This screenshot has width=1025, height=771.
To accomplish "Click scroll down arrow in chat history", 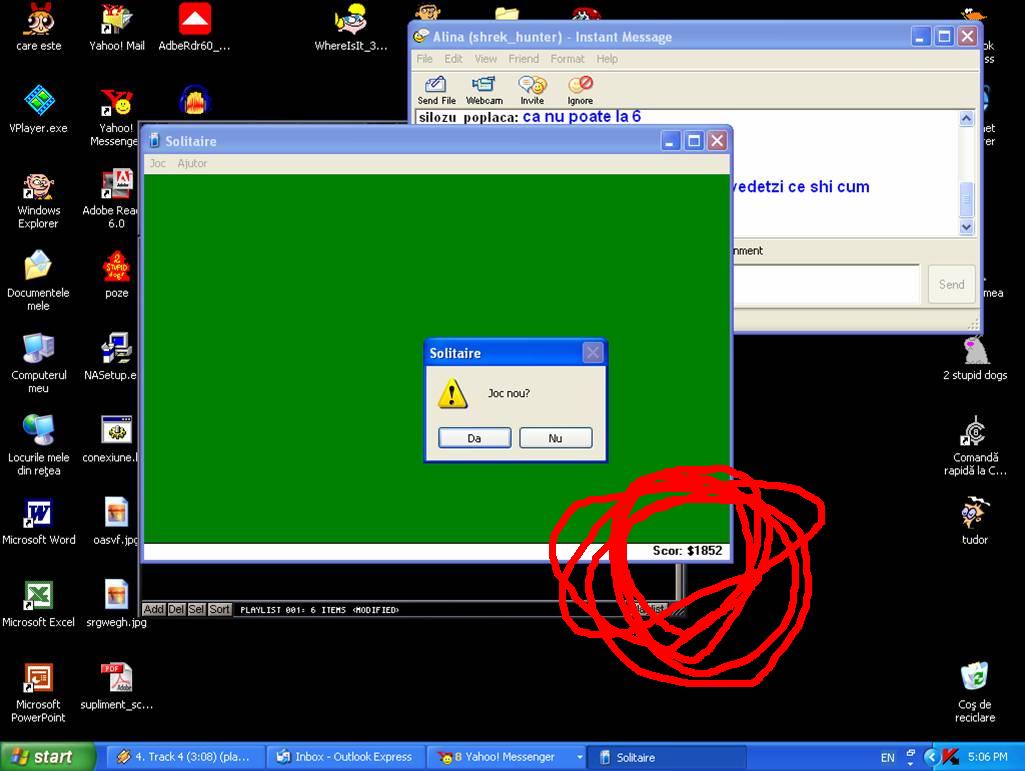I will point(966,227).
